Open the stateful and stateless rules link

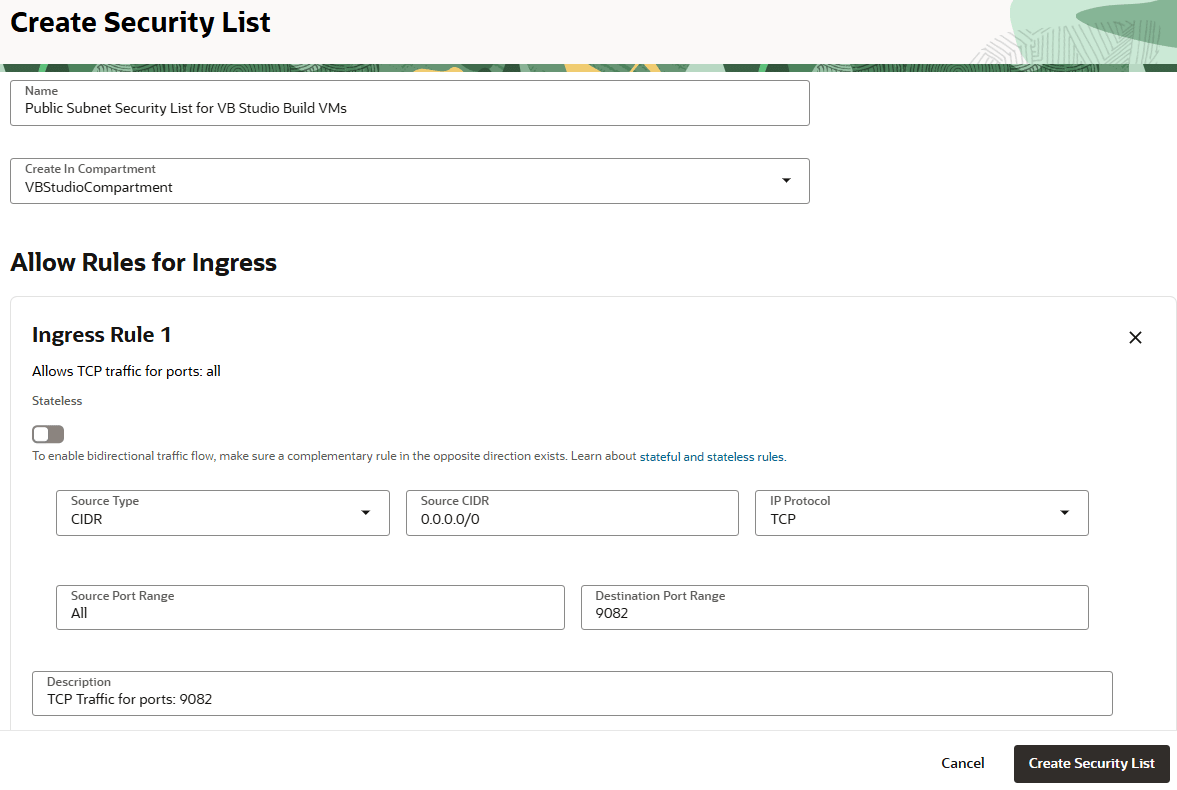pos(712,457)
